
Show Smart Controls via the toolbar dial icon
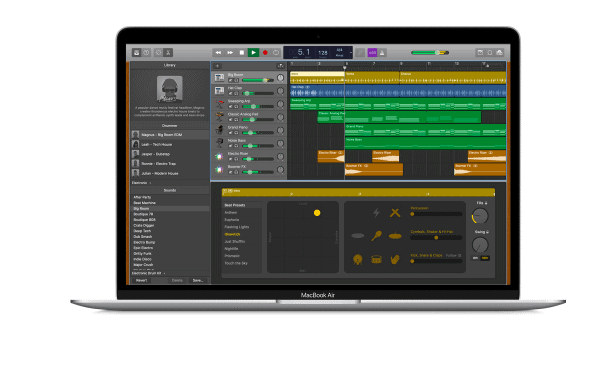coord(158,53)
